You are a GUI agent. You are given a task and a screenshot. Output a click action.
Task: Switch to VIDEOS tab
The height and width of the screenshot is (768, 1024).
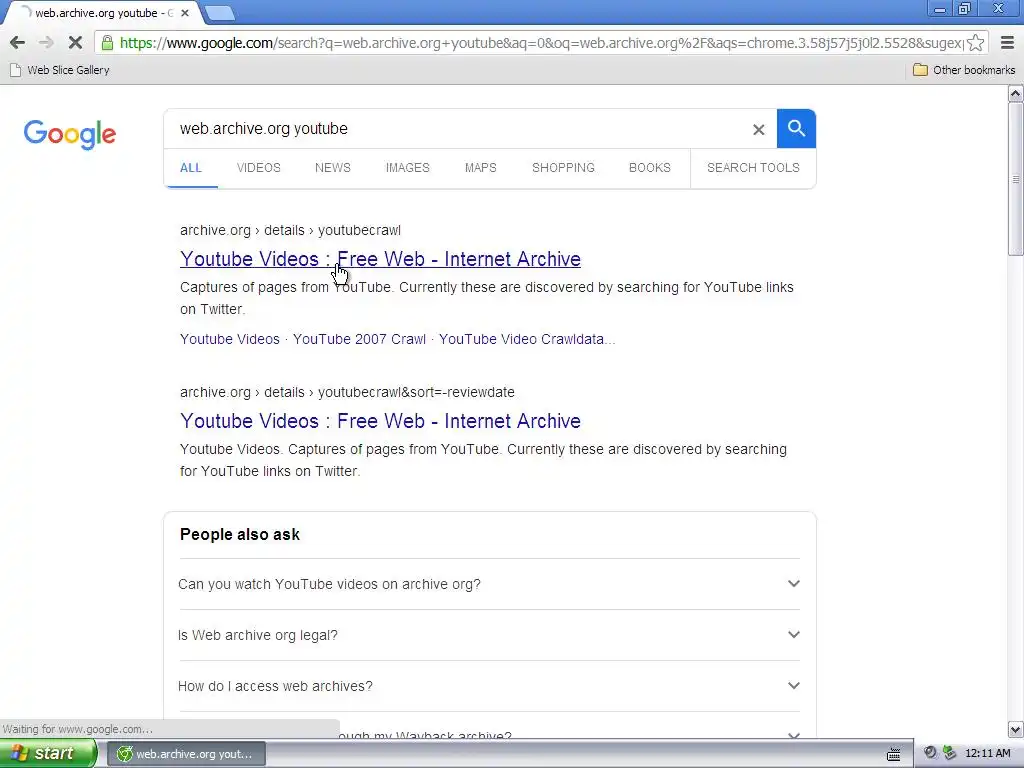(259, 168)
